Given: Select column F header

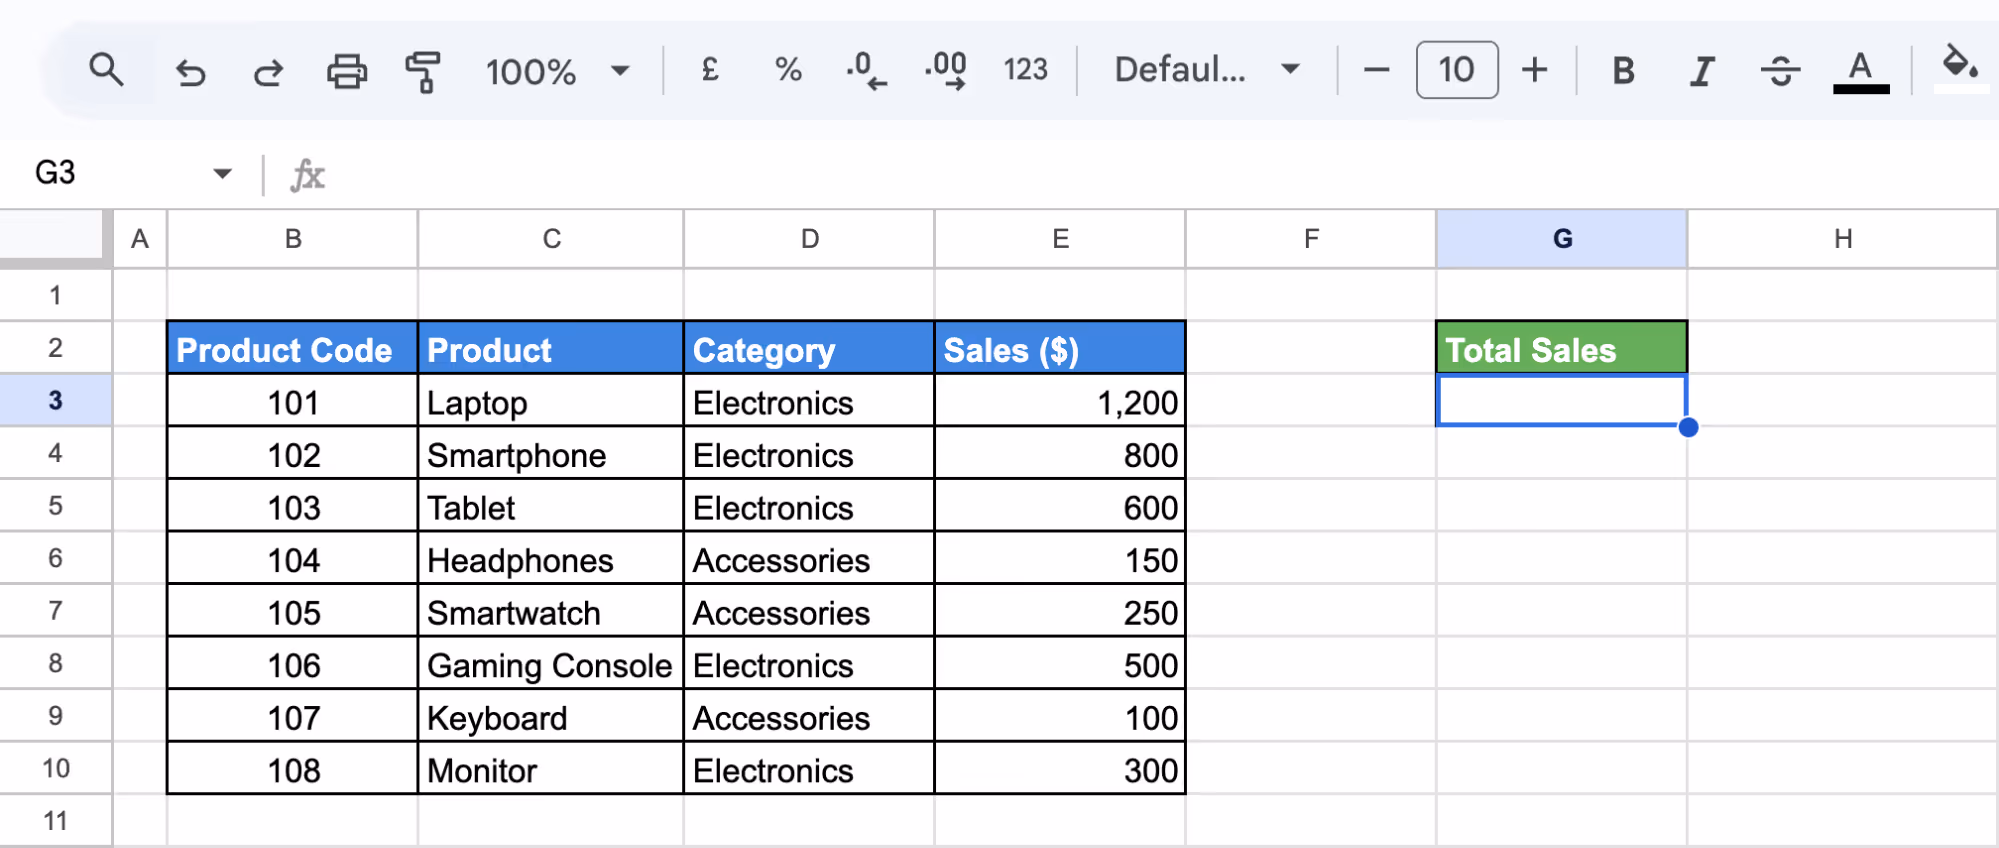Looking at the screenshot, I should pyautogui.click(x=1311, y=239).
